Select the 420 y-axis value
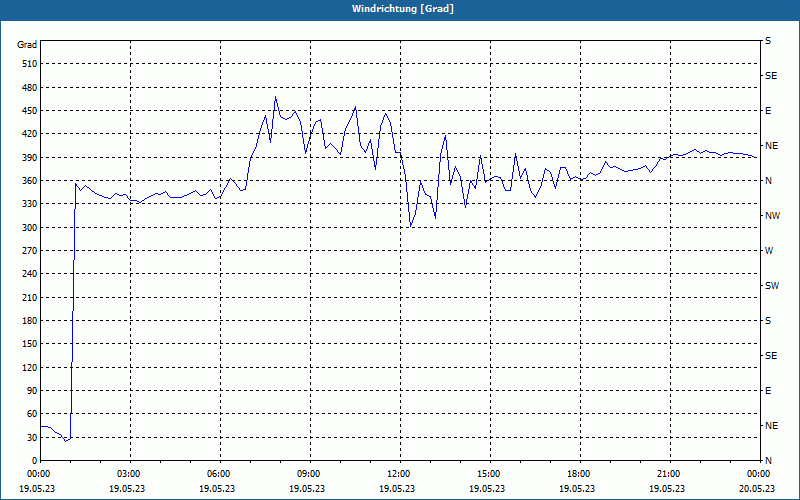Viewport: 800px width, 500px height. click(x=30, y=134)
